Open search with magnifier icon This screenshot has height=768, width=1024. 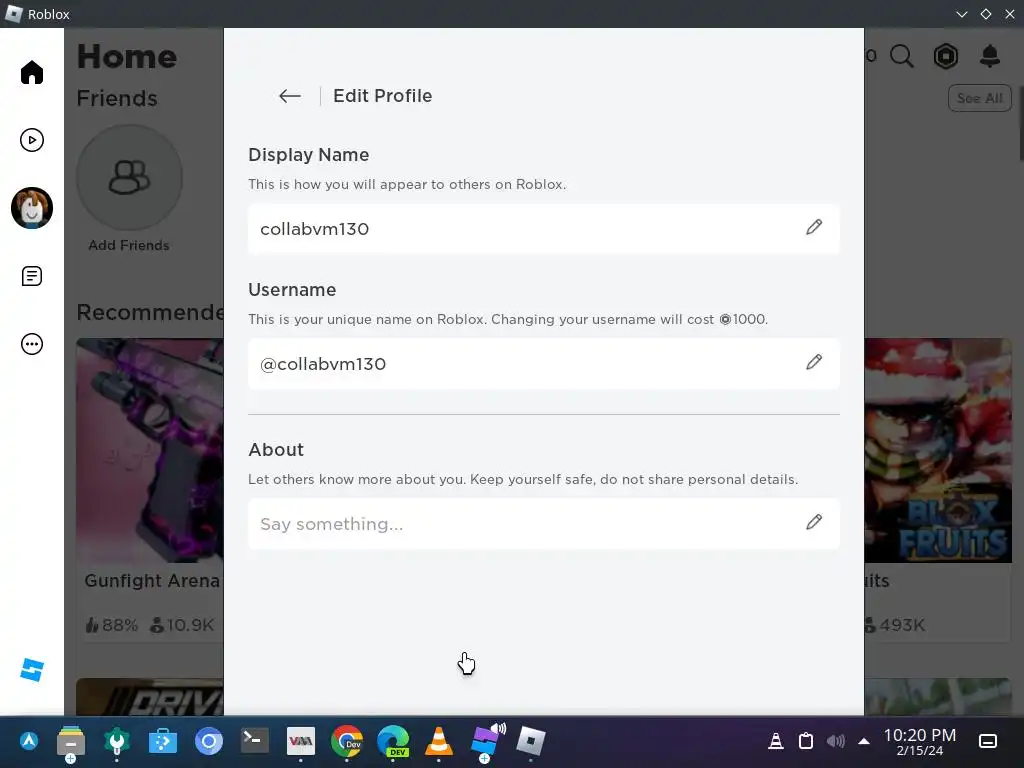tap(902, 56)
